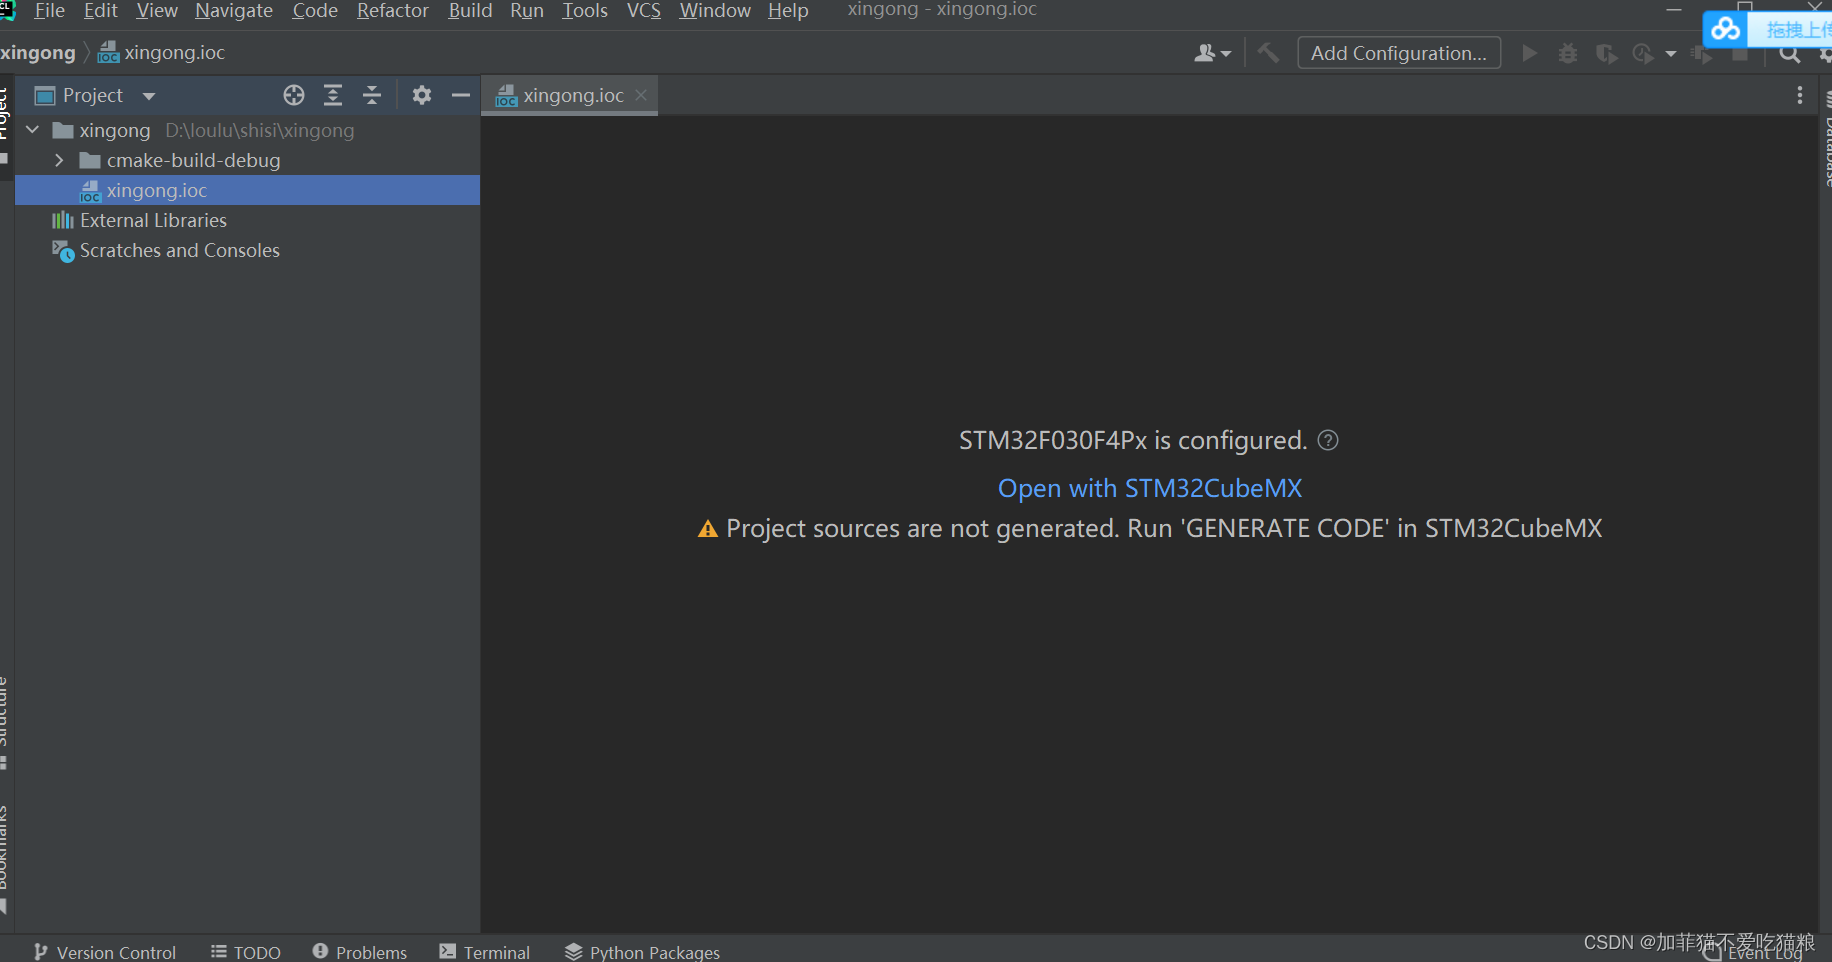Click the Profiler run icon
Screen dimensions: 1832x962
(1643, 53)
